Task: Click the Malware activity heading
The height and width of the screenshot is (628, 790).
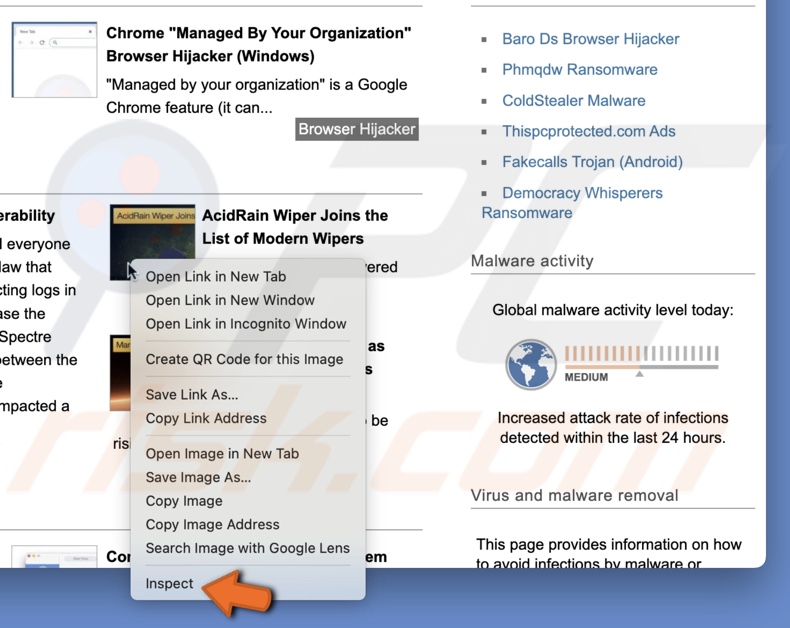Action: [x=532, y=261]
